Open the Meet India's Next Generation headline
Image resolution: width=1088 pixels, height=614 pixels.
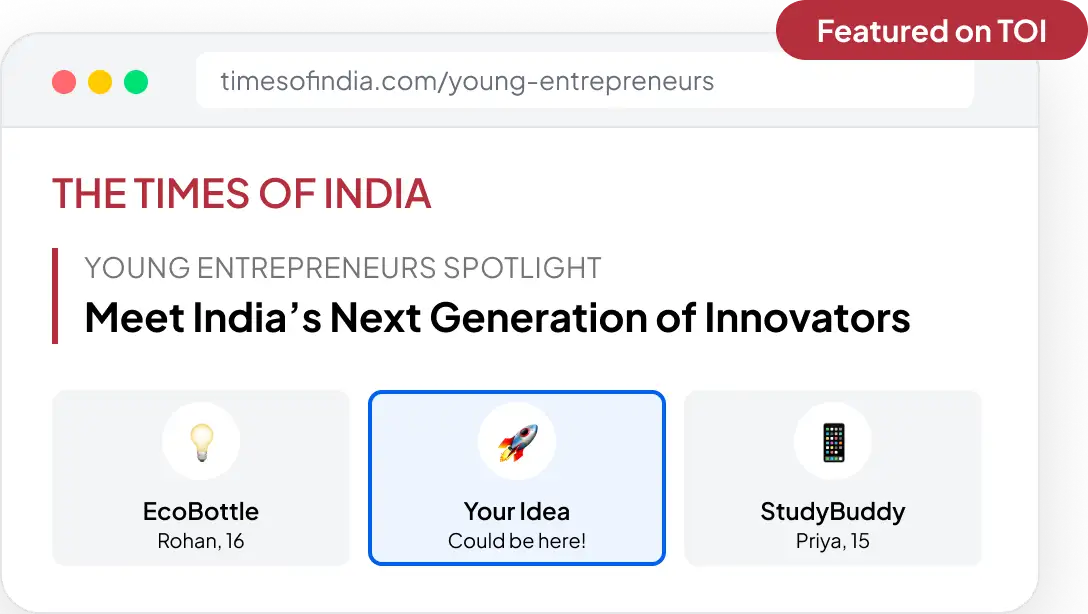point(497,318)
